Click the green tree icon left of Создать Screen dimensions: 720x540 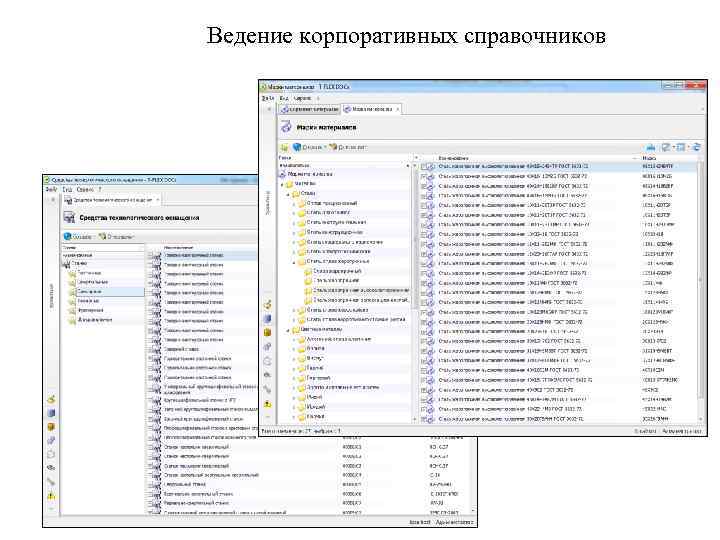(285, 147)
